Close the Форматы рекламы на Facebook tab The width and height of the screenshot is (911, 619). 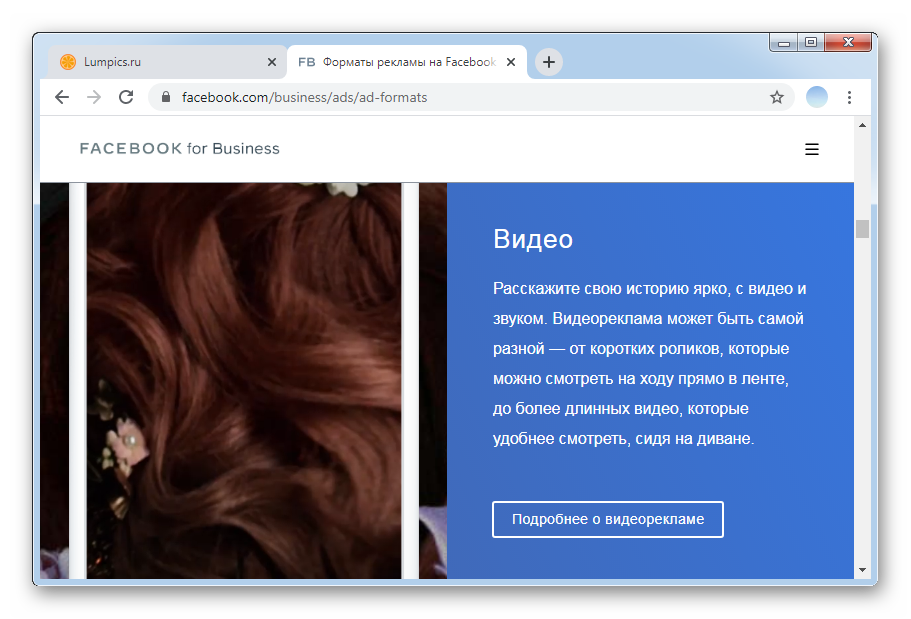[x=511, y=62]
